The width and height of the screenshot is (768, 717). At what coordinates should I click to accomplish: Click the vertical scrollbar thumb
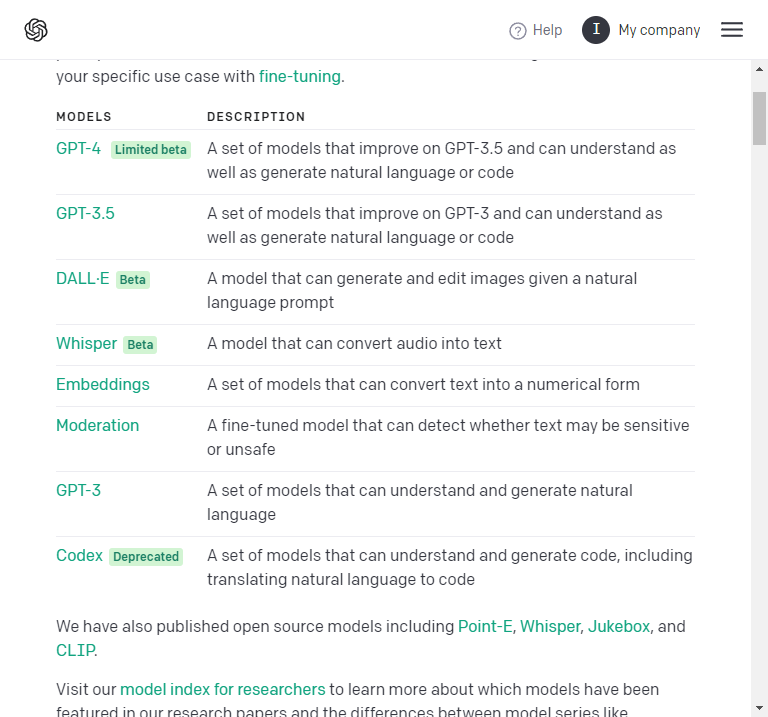pyautogui.click(x=759, y=119)
